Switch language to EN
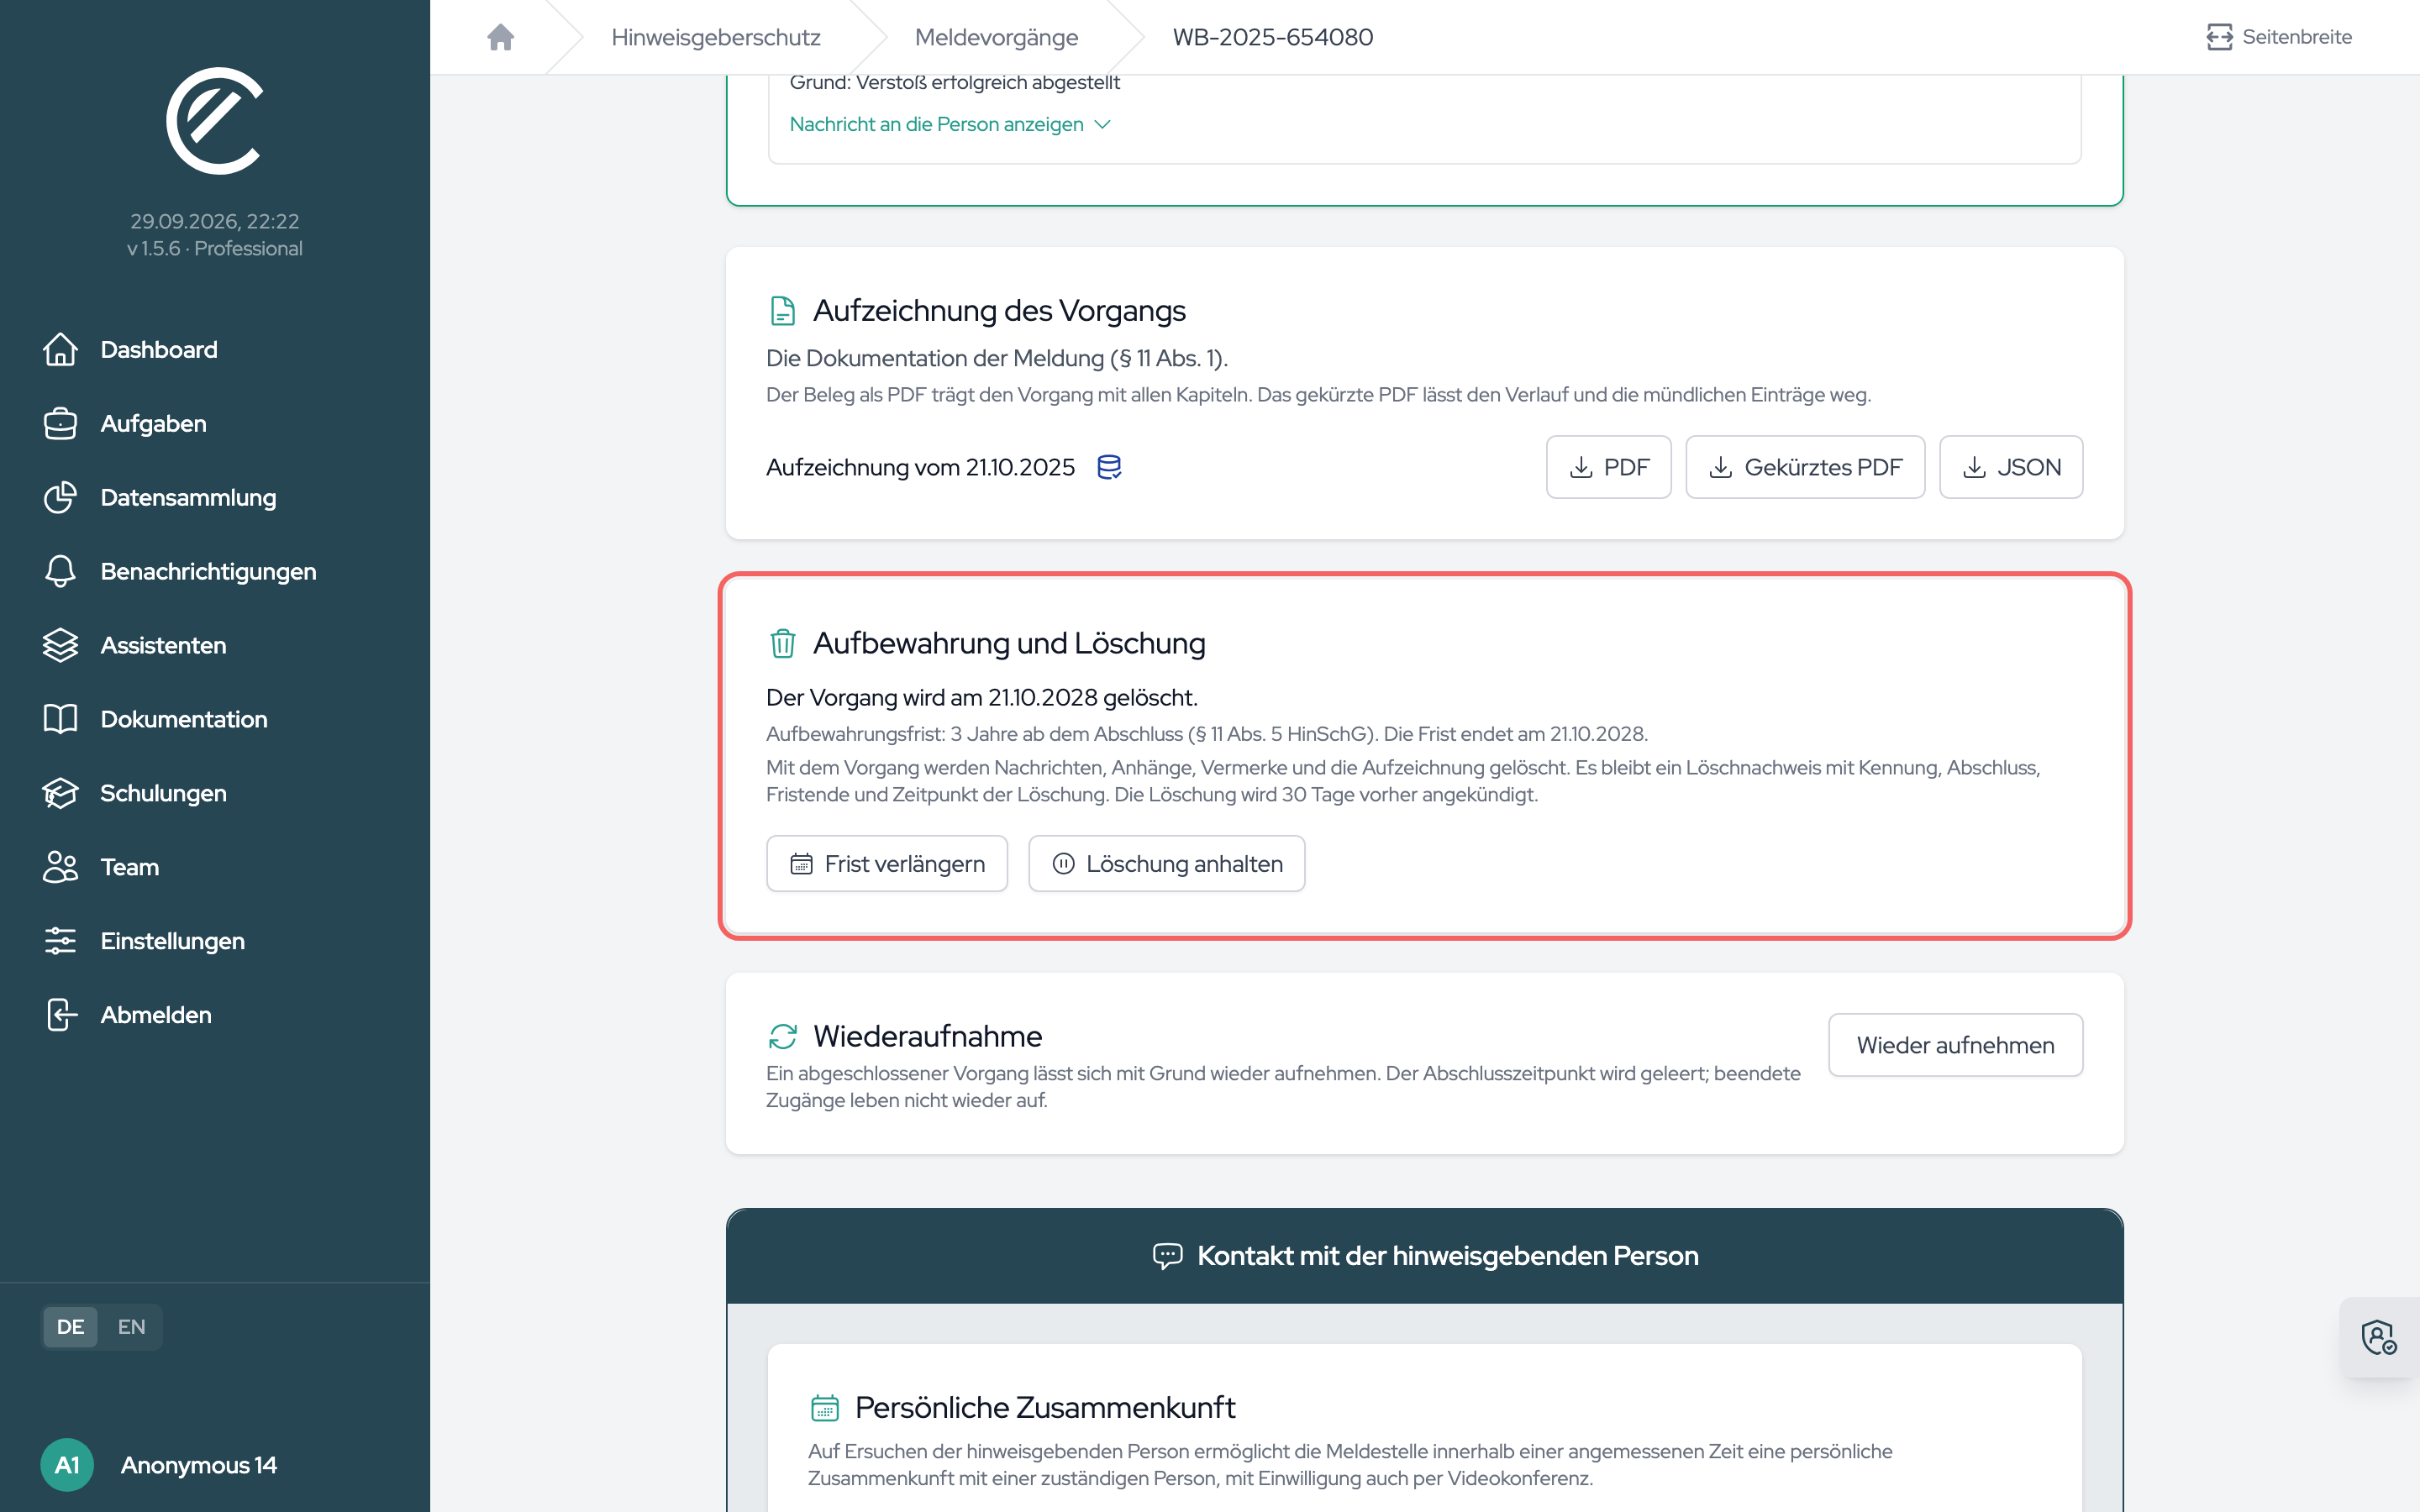2420x1512 pixels. point(131,1326)
